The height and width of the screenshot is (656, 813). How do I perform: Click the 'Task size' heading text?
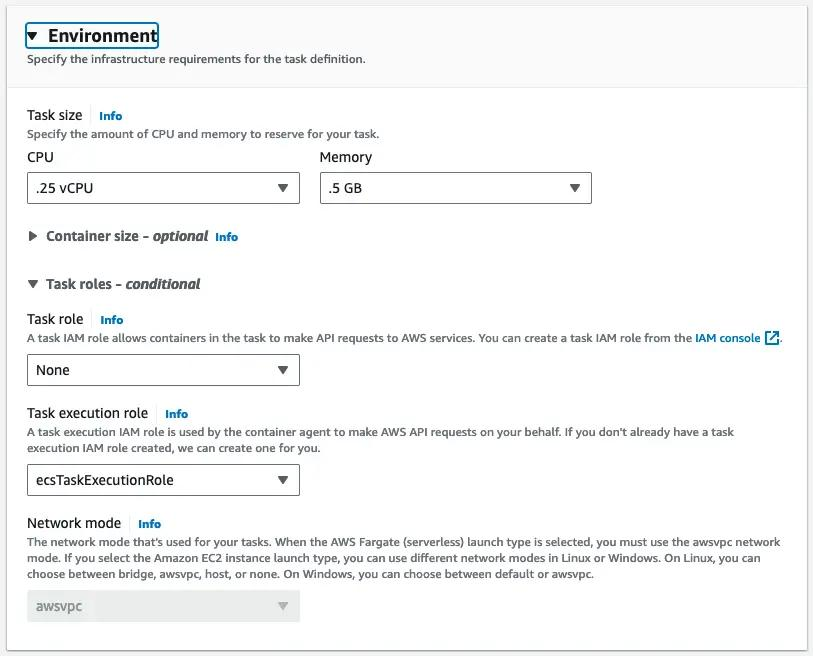click(x=54, y=115)
